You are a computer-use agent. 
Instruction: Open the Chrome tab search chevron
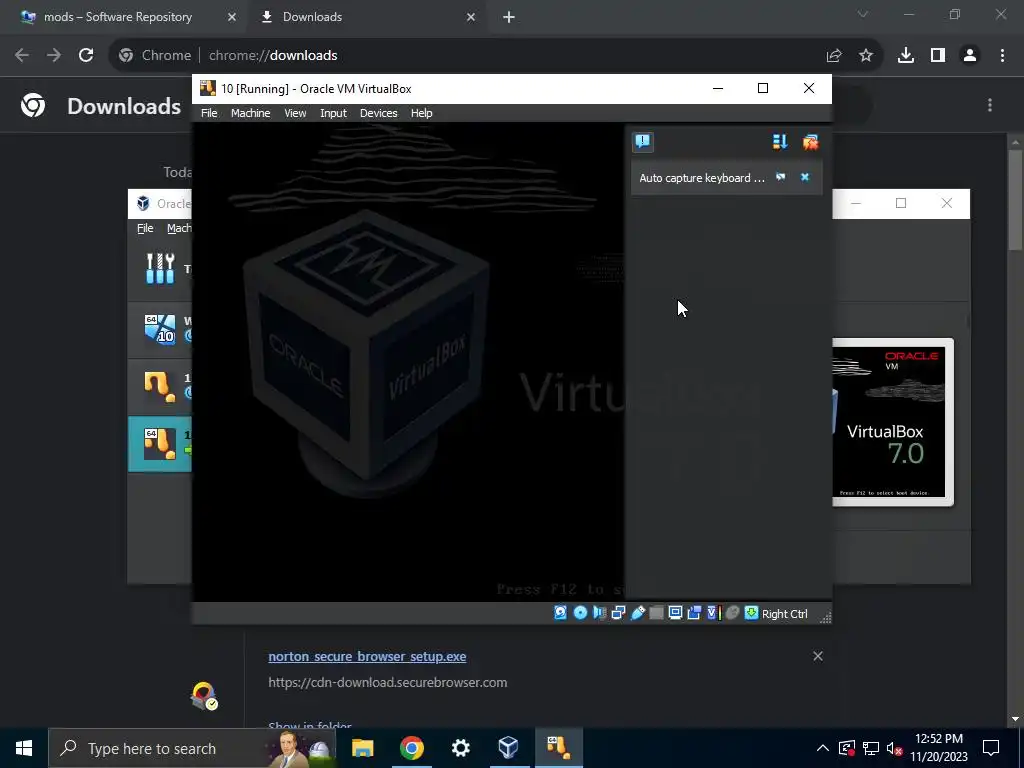click(x=863, y=14)
